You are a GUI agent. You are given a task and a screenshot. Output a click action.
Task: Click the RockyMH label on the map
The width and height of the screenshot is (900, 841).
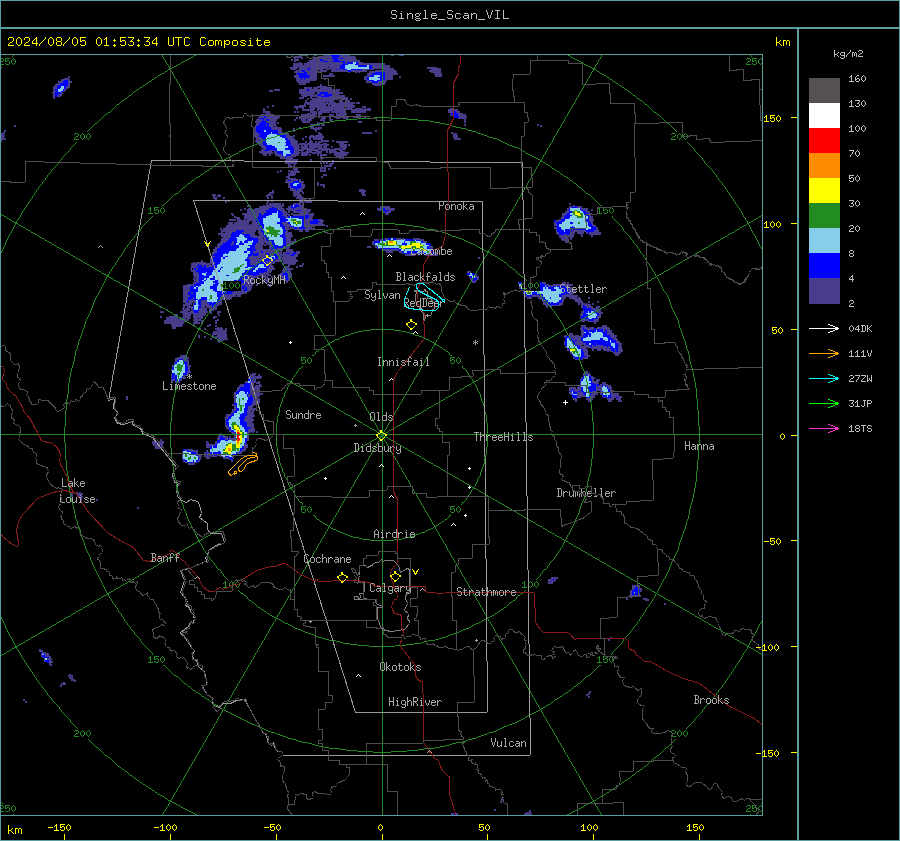(x=264, y=280)
